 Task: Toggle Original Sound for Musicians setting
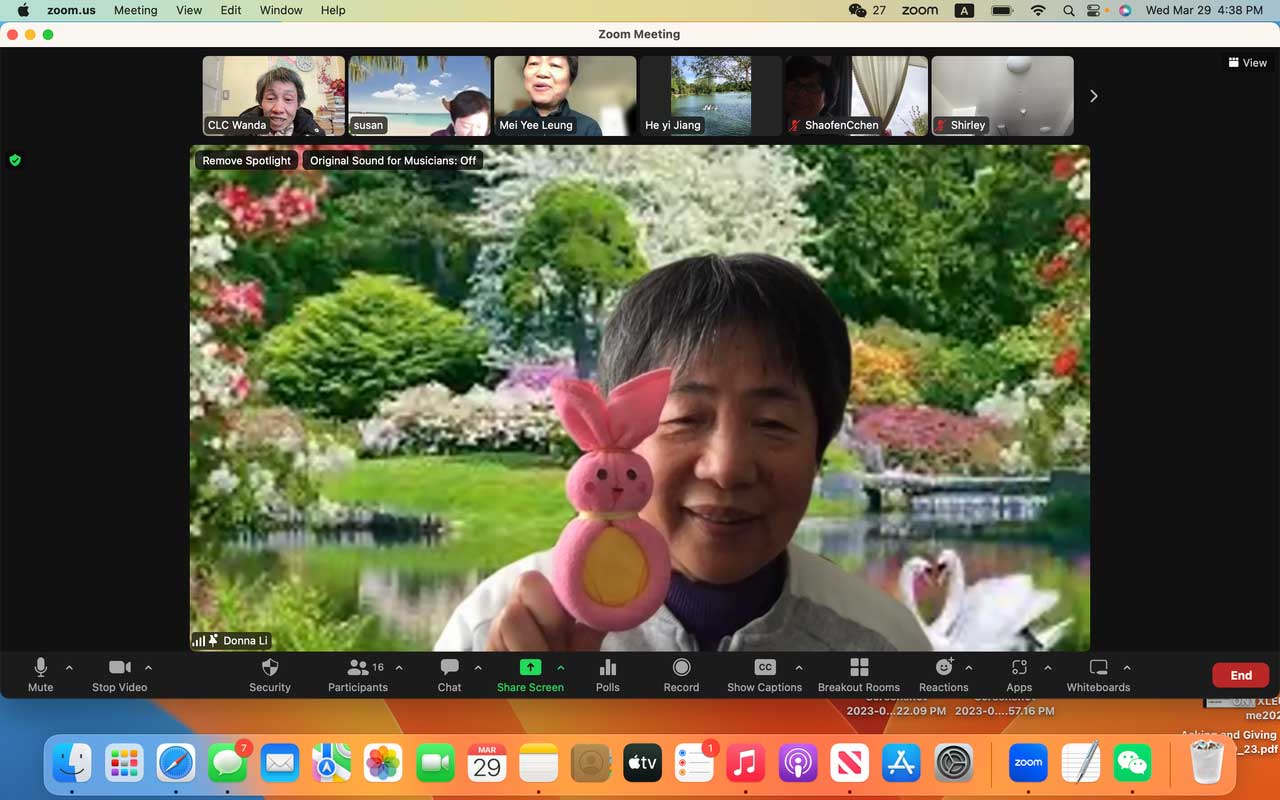point(393,160)
